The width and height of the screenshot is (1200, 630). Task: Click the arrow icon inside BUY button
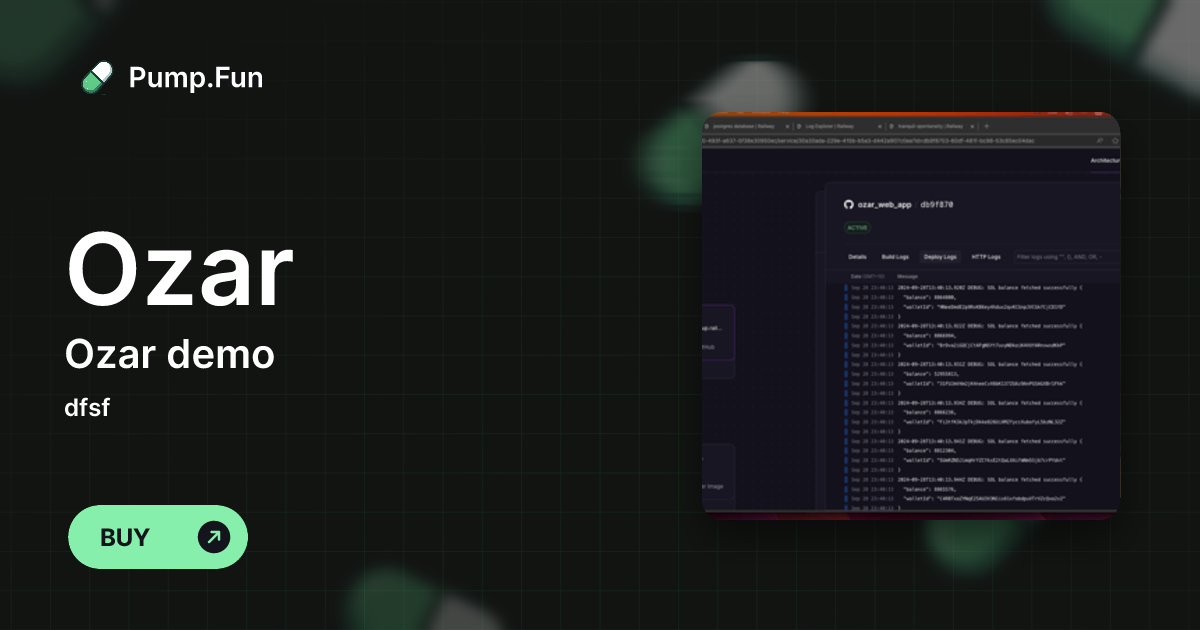(213, 537)
